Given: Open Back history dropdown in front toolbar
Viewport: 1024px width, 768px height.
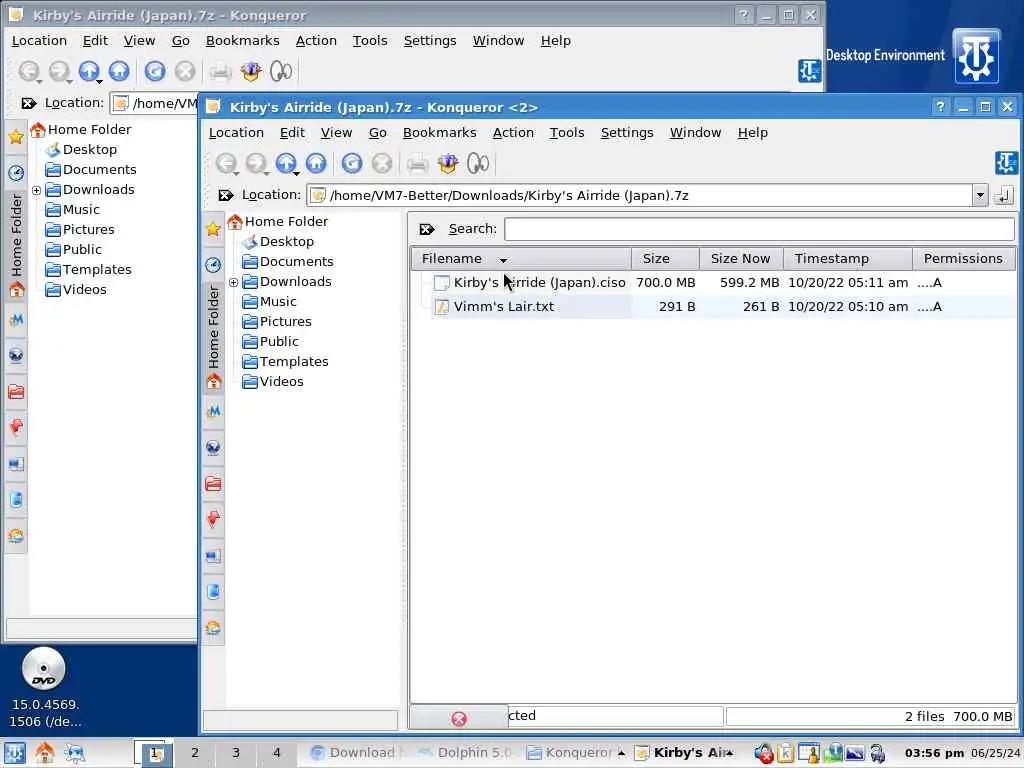Looking at the screenshot, I should point(236,173).
